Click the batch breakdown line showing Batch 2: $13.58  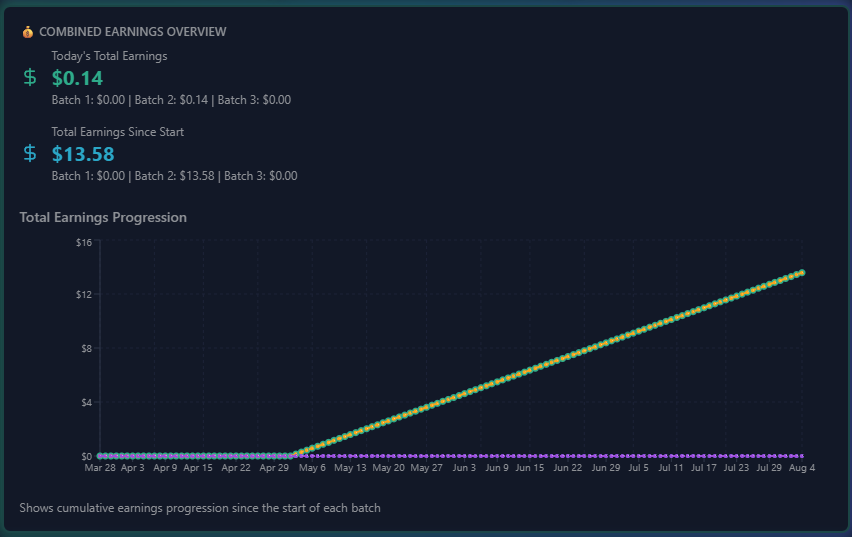[x=174, y=176]
